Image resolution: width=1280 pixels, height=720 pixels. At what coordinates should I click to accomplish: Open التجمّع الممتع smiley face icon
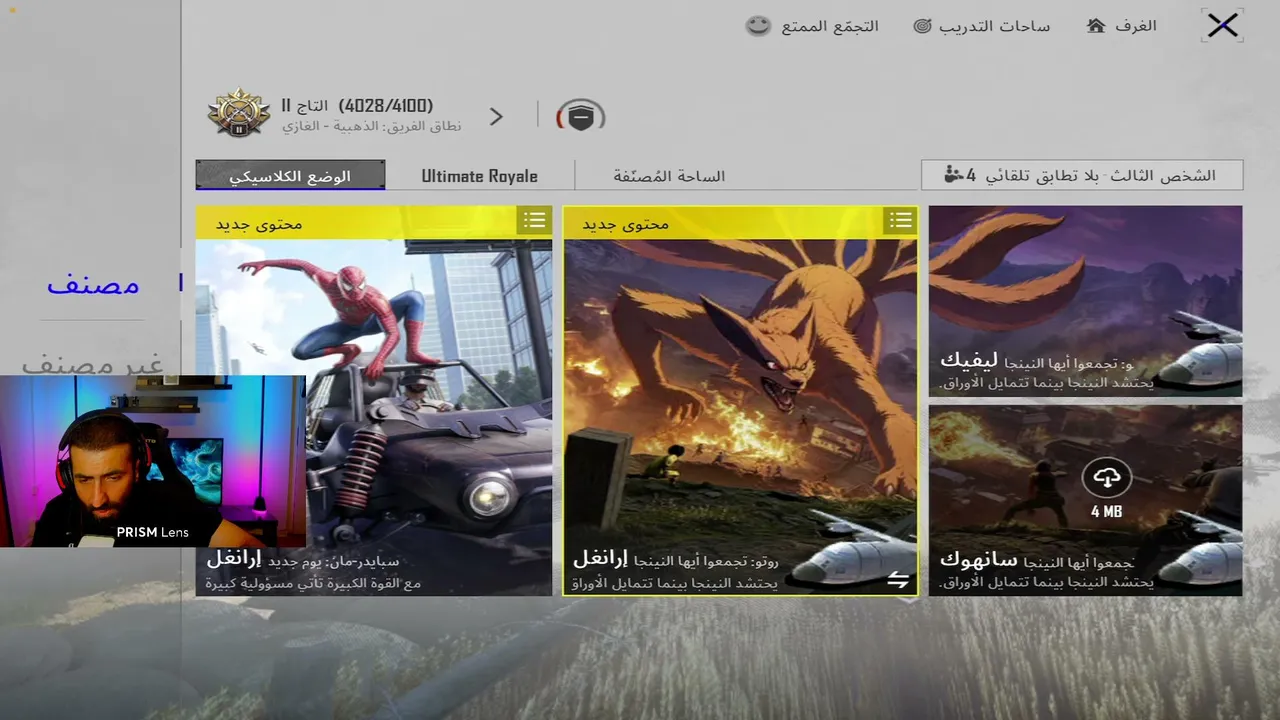pyautogui.click(x=759, y=26)
